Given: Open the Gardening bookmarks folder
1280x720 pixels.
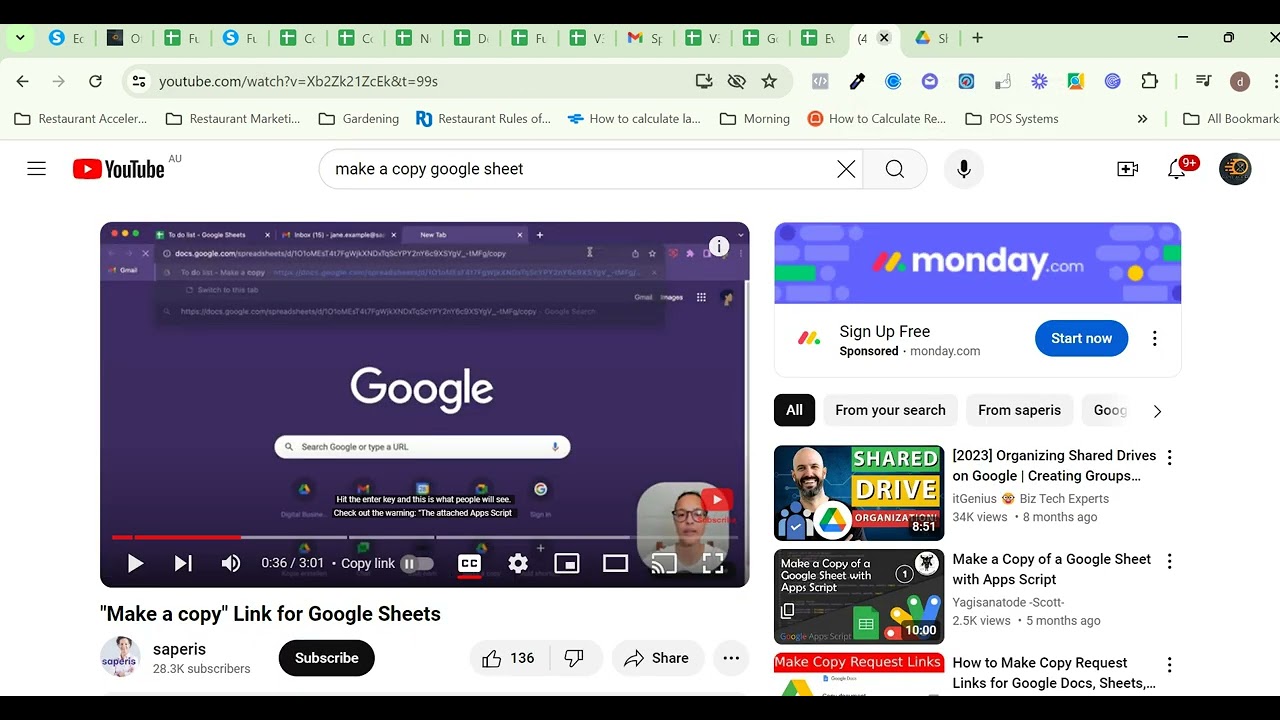Looking at the screenshot, I should coord(358,118).
